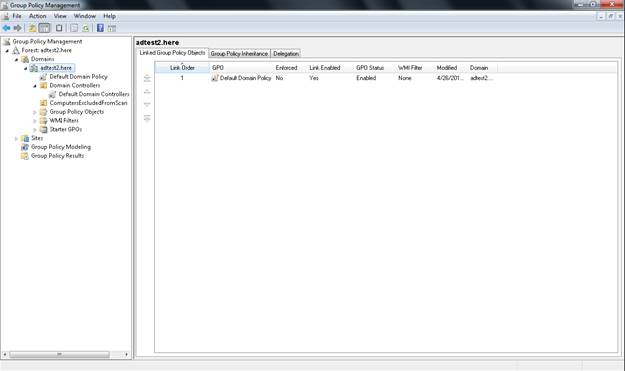Expand the Starter GPOs node arrow

coord(35,130)
